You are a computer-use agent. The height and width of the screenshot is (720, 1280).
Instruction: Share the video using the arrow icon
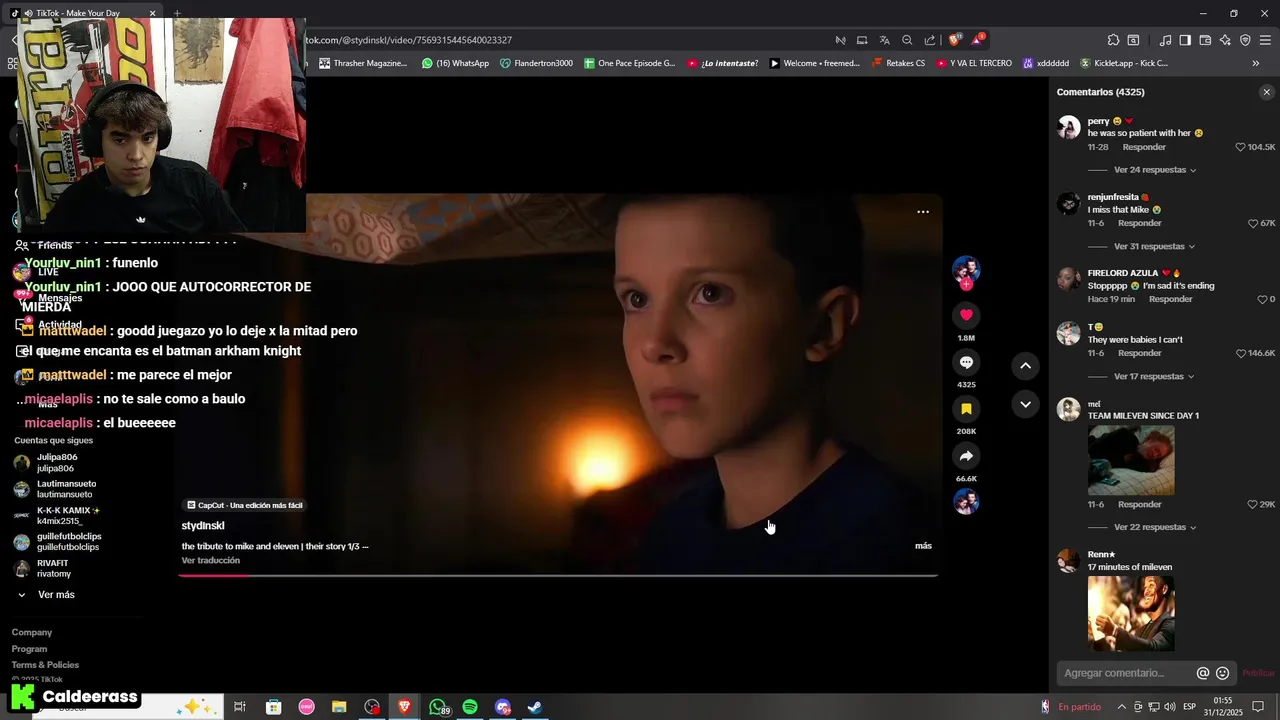966,456
